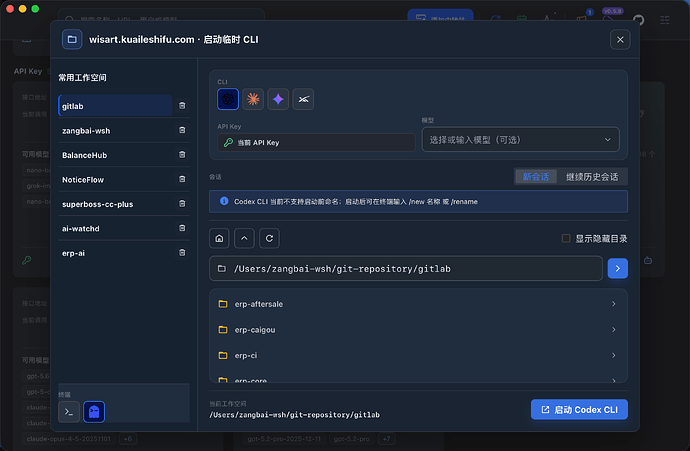690x451 pixels.
Task: Click the info icon in Codex notice
Action: click(224, 201)
